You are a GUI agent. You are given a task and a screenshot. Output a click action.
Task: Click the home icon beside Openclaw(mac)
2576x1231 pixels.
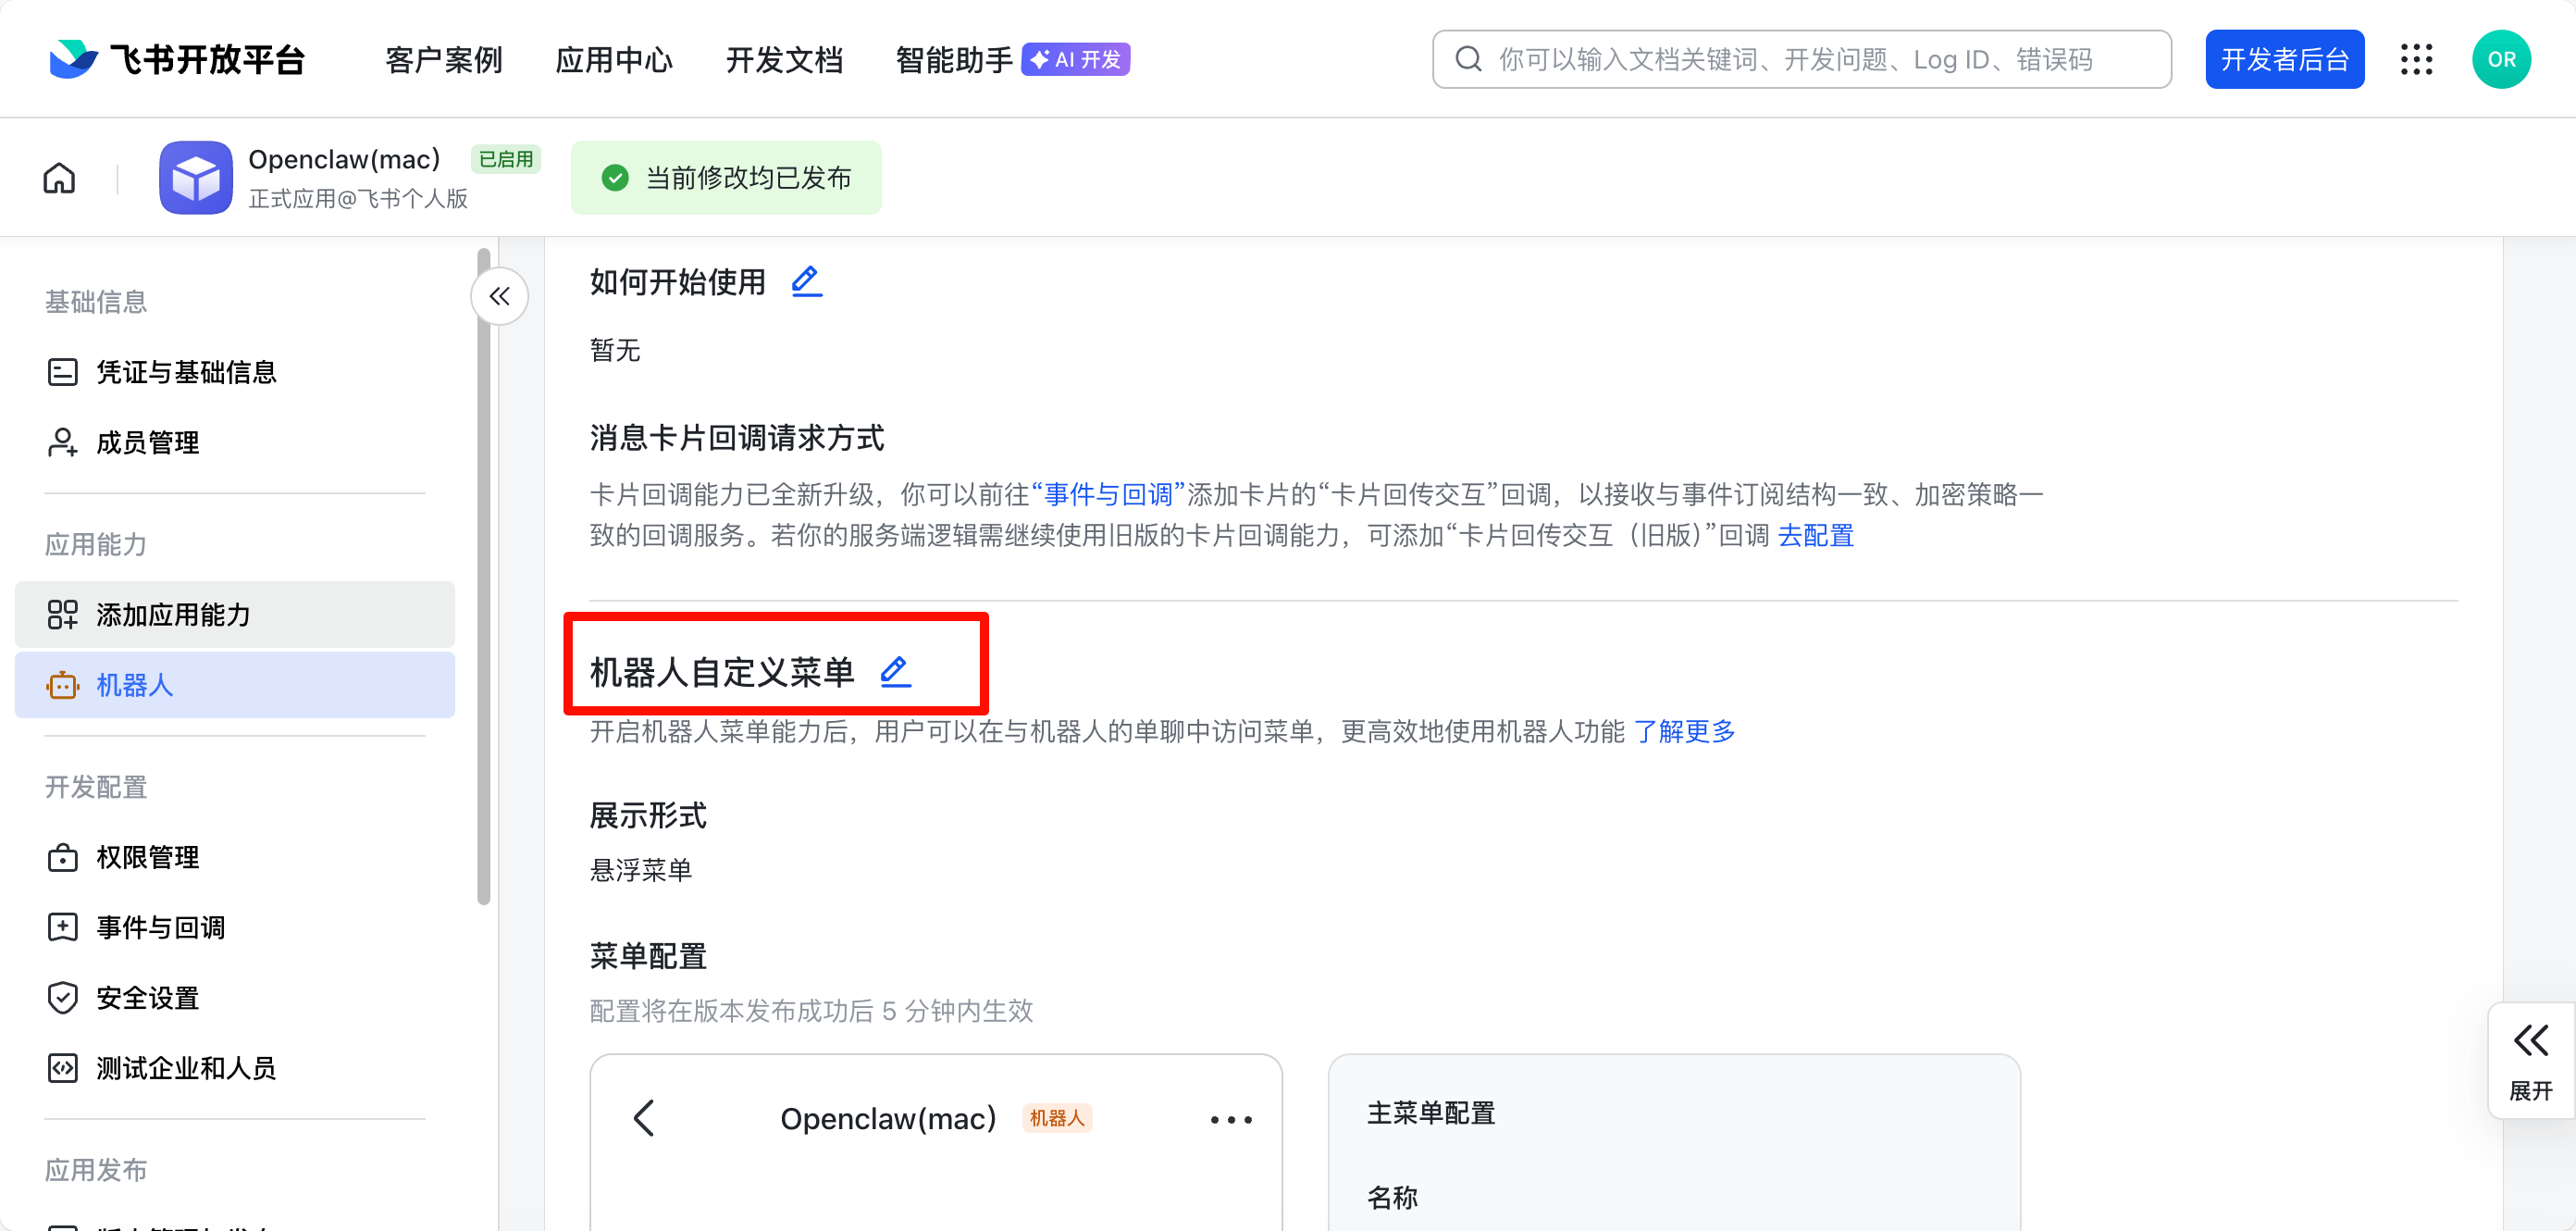(x=58, y=177)
